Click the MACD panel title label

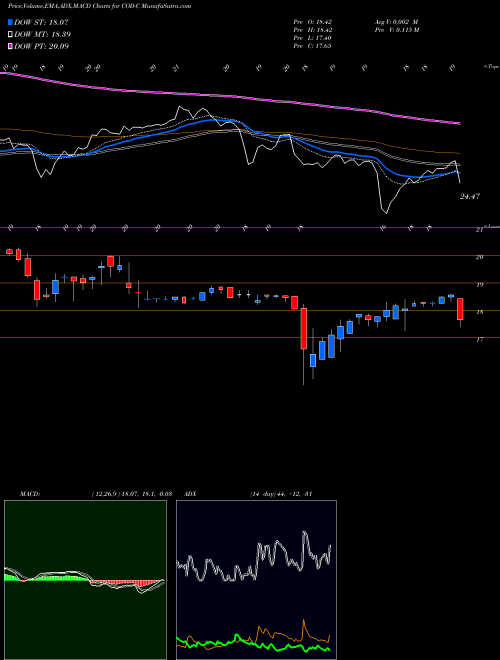coord(29,494)
